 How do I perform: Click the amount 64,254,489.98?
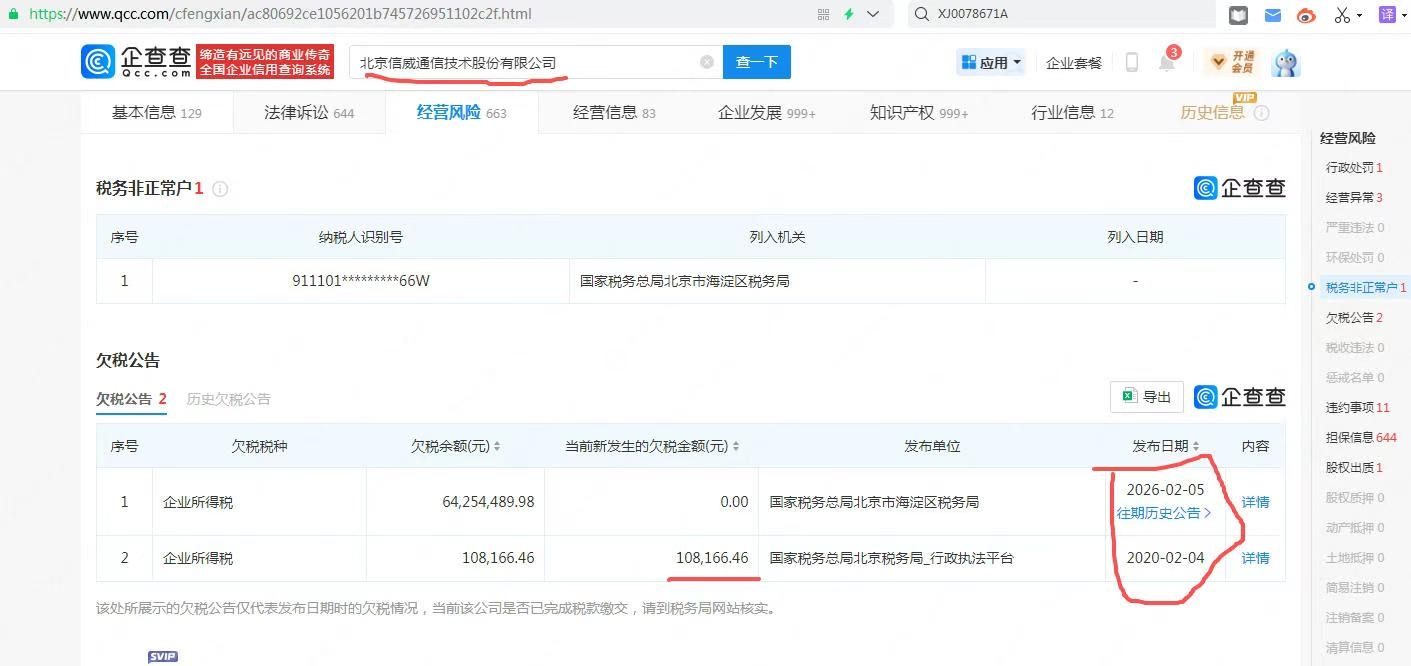click(x=488, y=502)
